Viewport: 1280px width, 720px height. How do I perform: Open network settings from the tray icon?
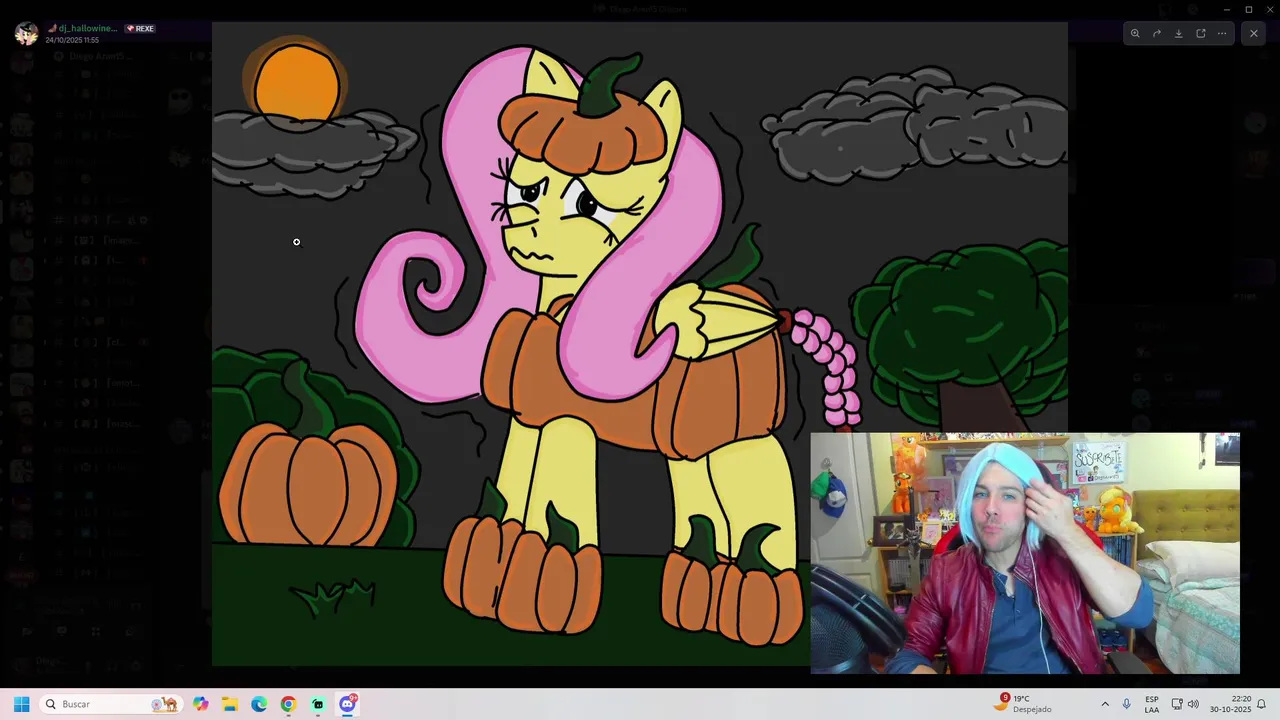click(x=1177, y=704)
